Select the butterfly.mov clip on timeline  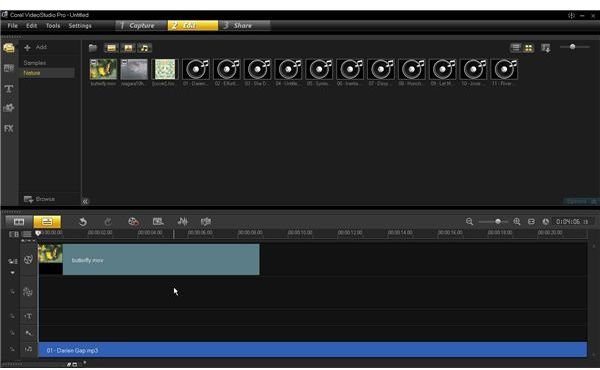tap(149, 259)
